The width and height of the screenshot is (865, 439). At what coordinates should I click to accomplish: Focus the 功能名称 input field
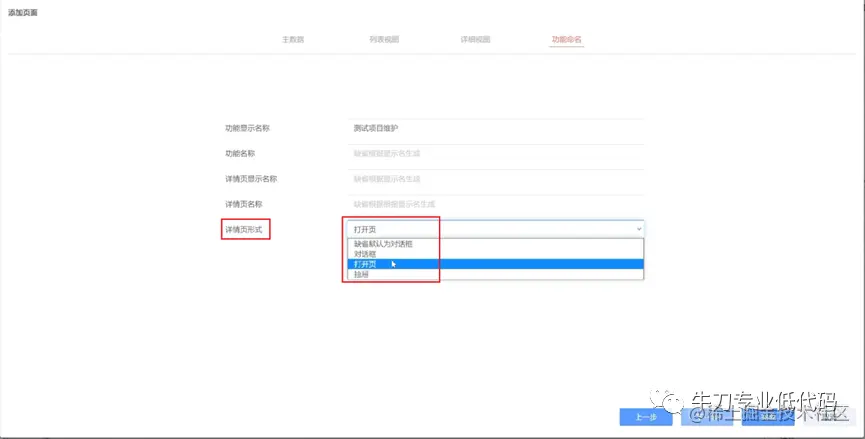click(495, 153)
